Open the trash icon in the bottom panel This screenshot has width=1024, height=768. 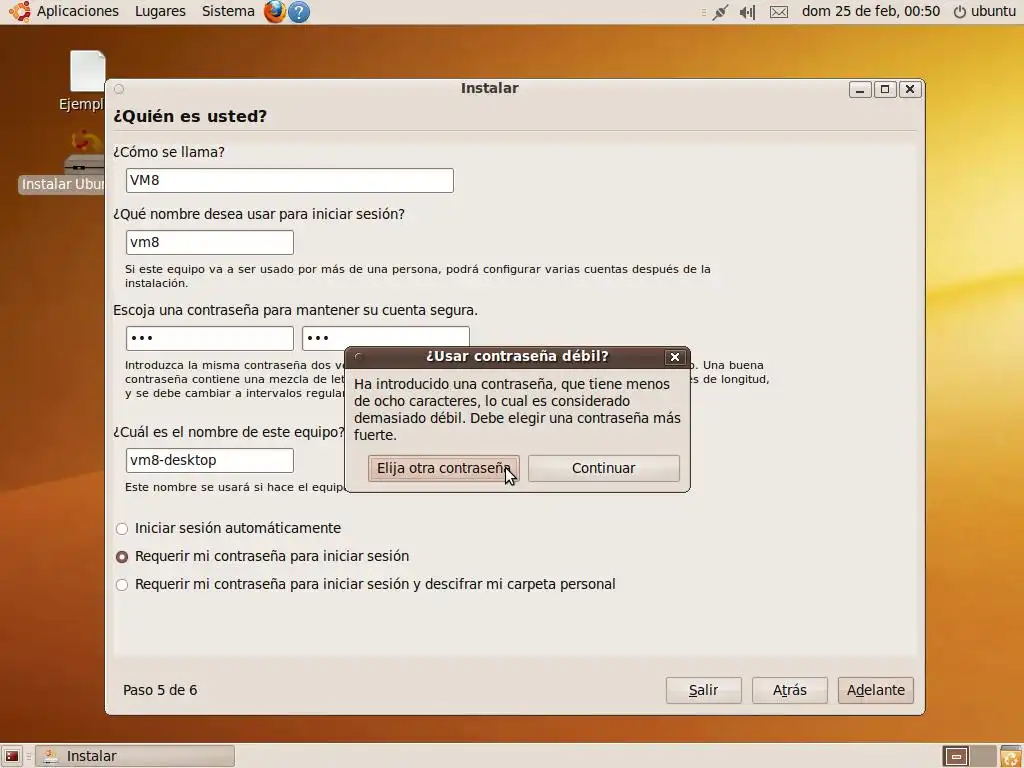click(x=1010, y=756)
